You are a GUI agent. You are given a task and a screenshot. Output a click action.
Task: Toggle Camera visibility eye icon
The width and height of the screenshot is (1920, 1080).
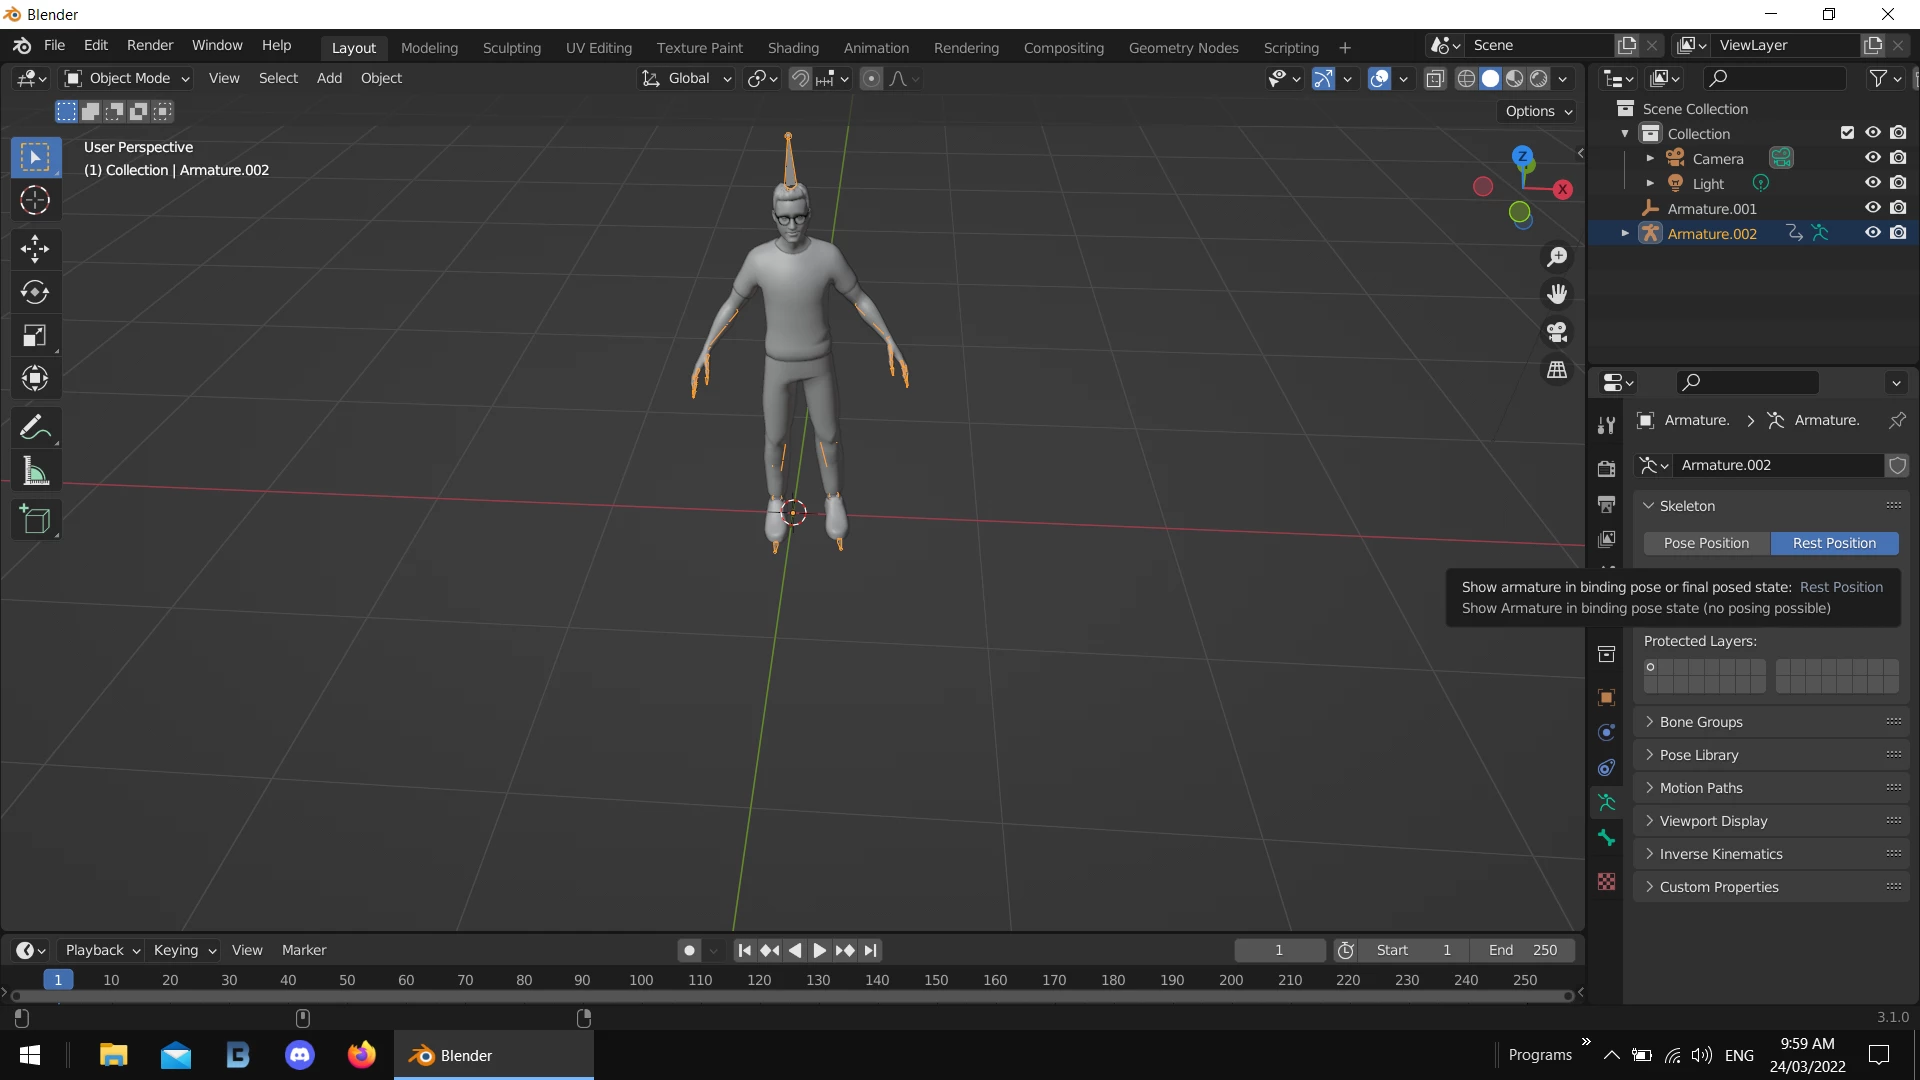click(1873, 158)
